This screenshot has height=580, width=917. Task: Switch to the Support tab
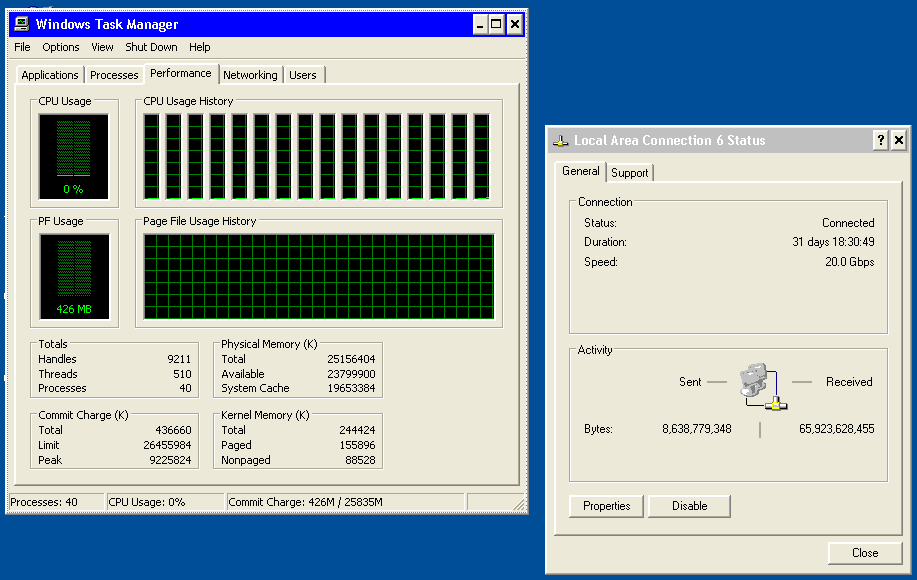630,173
